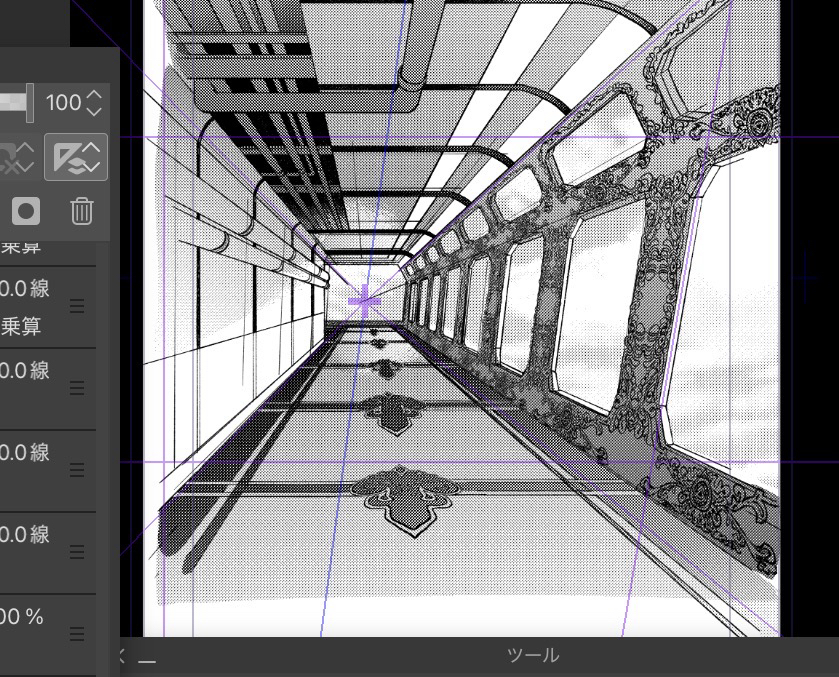Click the plus marker right of the canvas

pos(806,277)
